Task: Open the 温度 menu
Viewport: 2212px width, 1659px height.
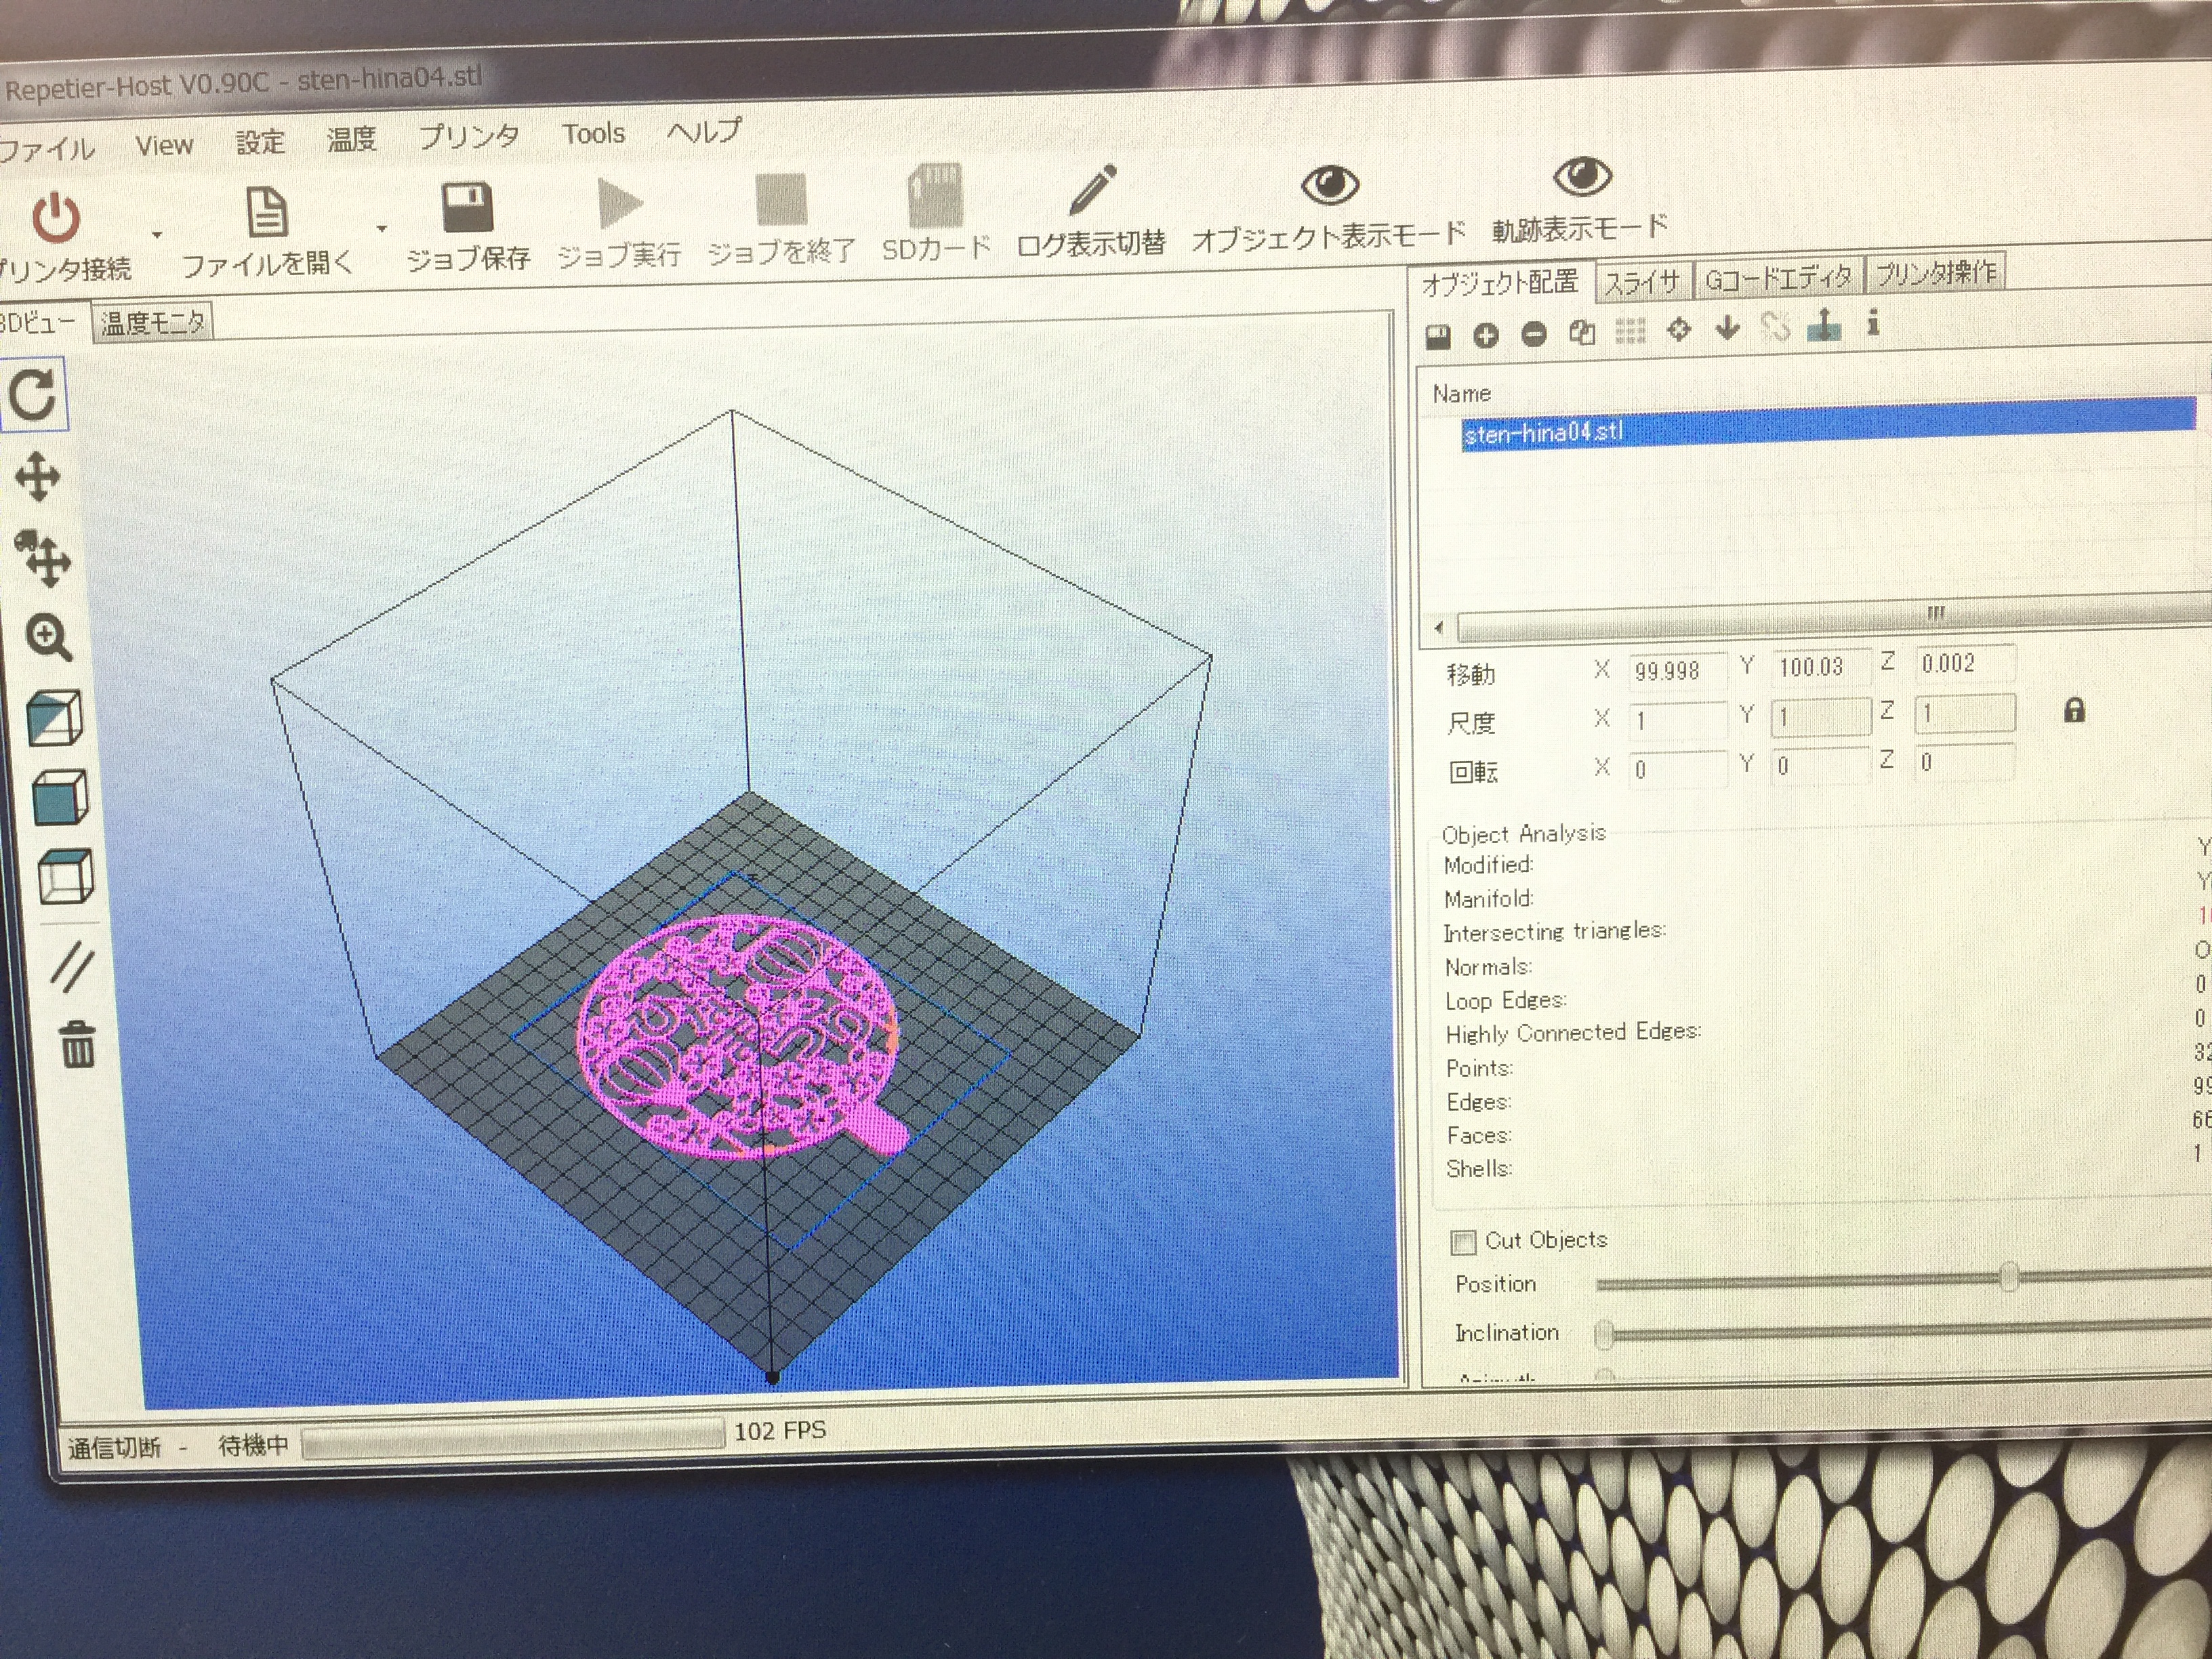Action: pyautogui.click(x=351, y=139)
